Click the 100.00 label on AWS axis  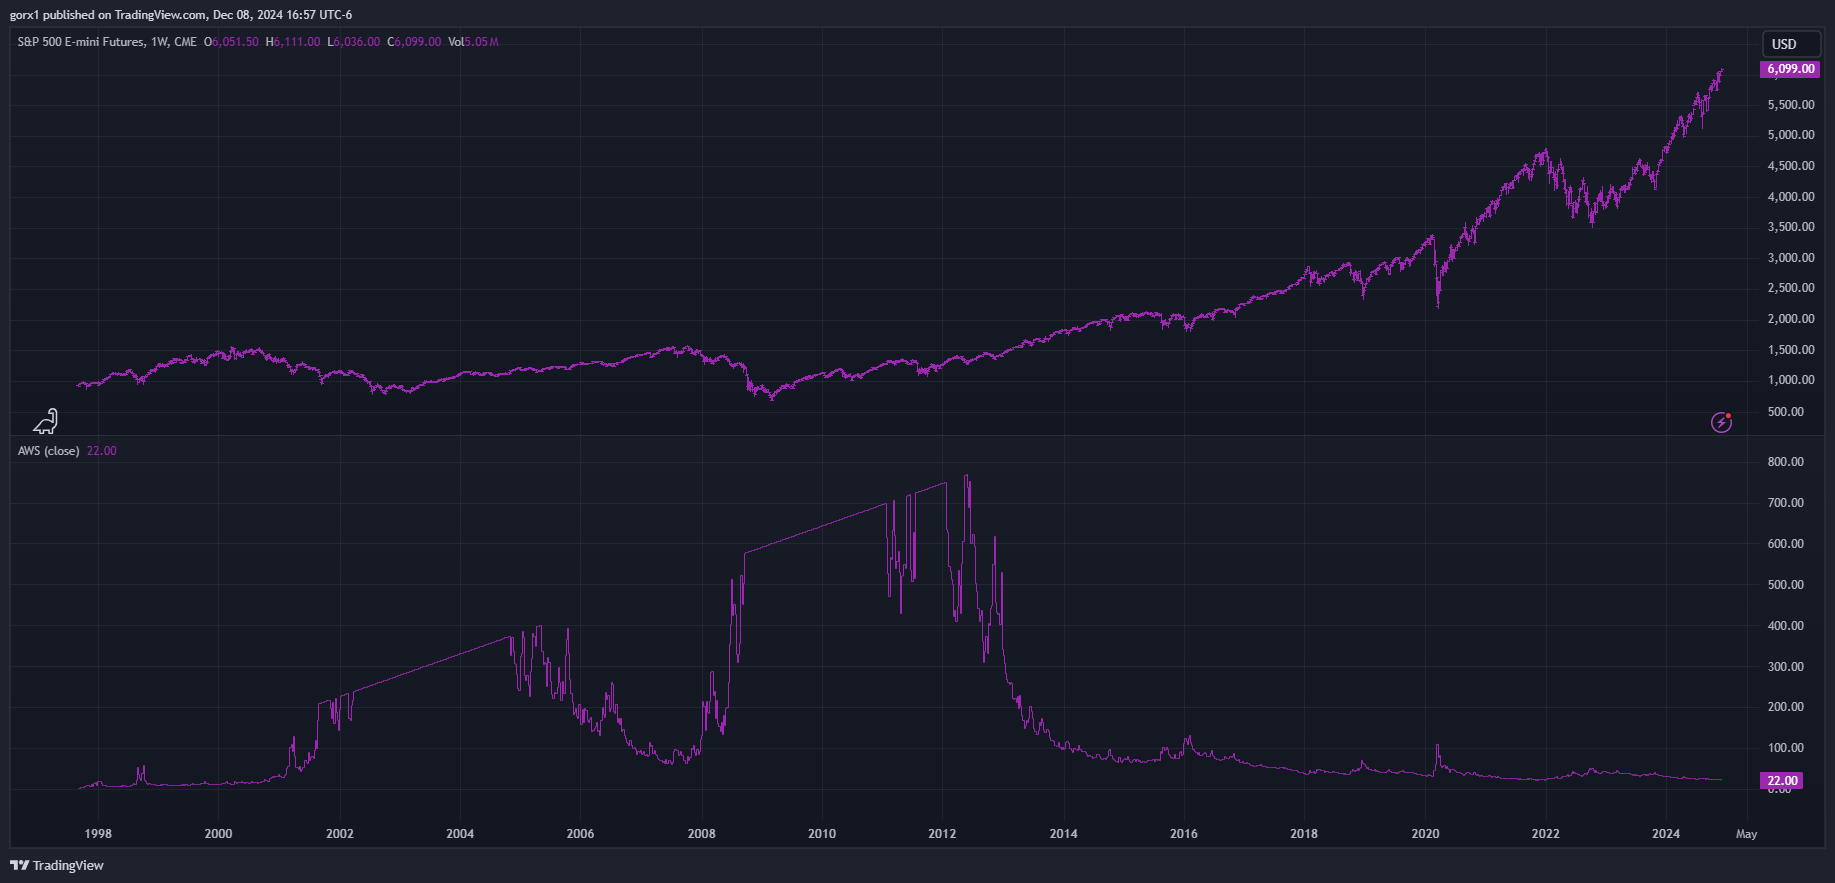click(x=1786, y=748)
